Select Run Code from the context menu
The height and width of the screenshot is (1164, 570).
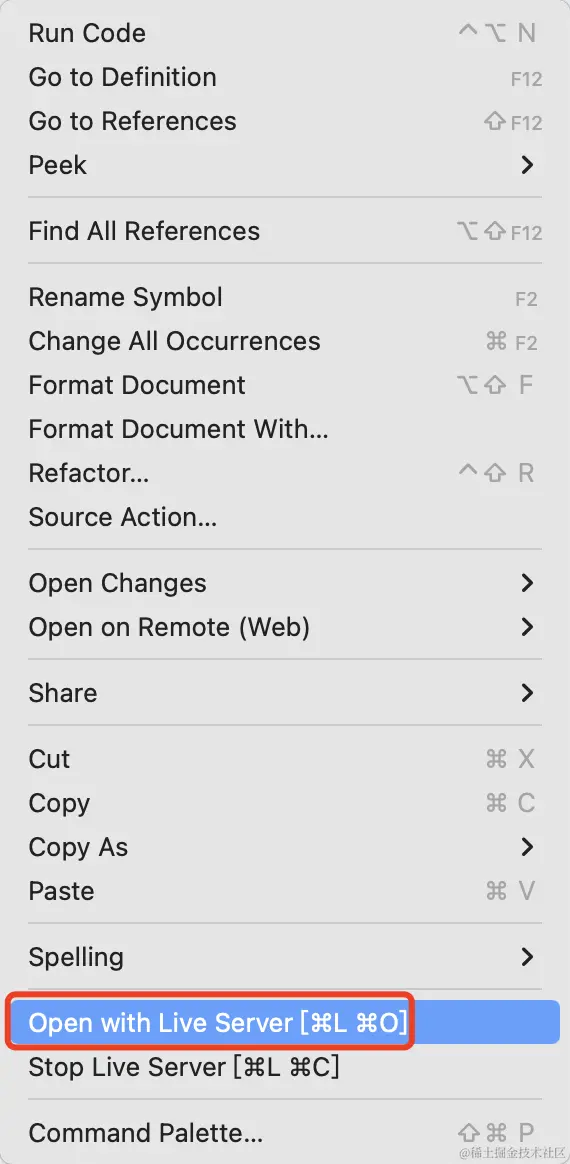coord(285,33)
